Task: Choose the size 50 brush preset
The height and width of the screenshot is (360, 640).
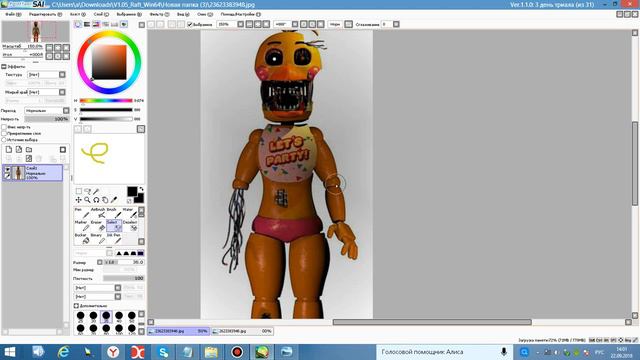Action: pyautogui.click(x=131, y=316)
